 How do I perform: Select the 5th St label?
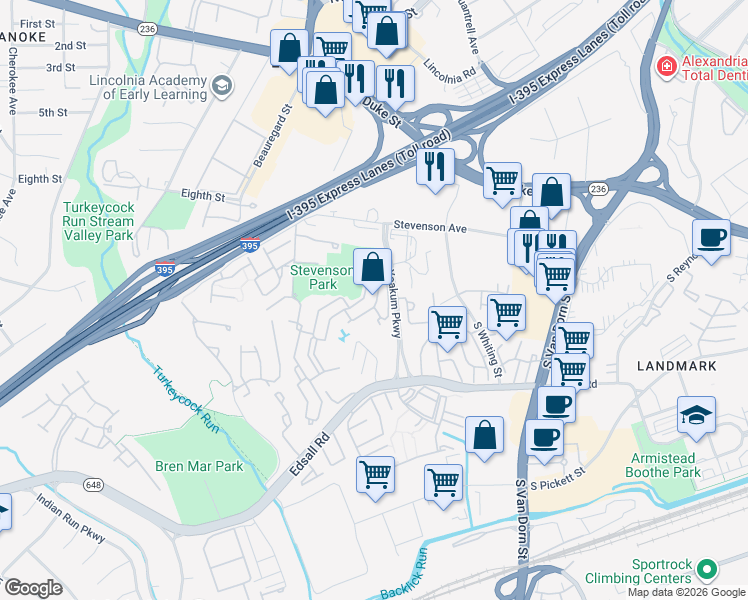53,113
